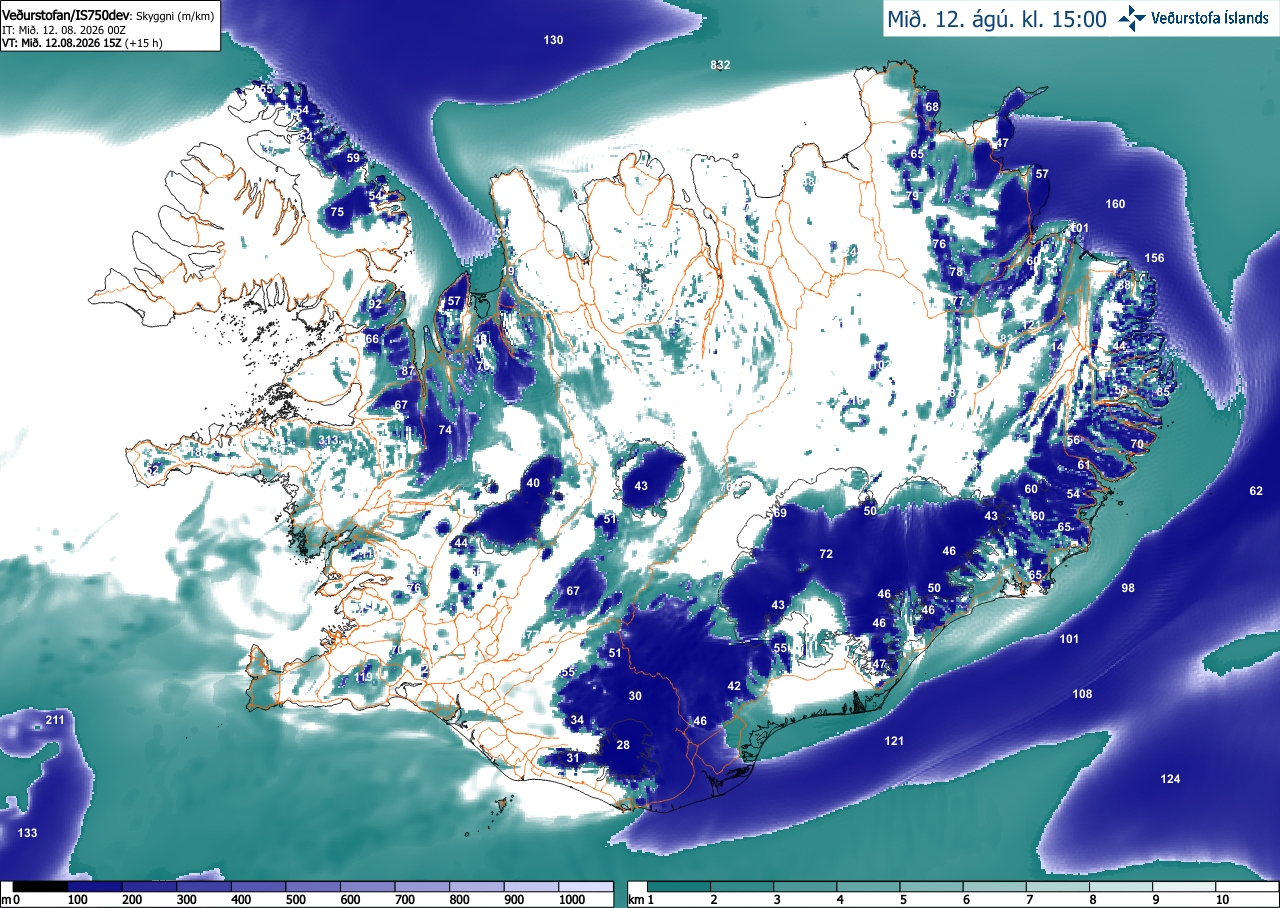
Task: Click the 832 visibility value at top
Action: point(720,65)
